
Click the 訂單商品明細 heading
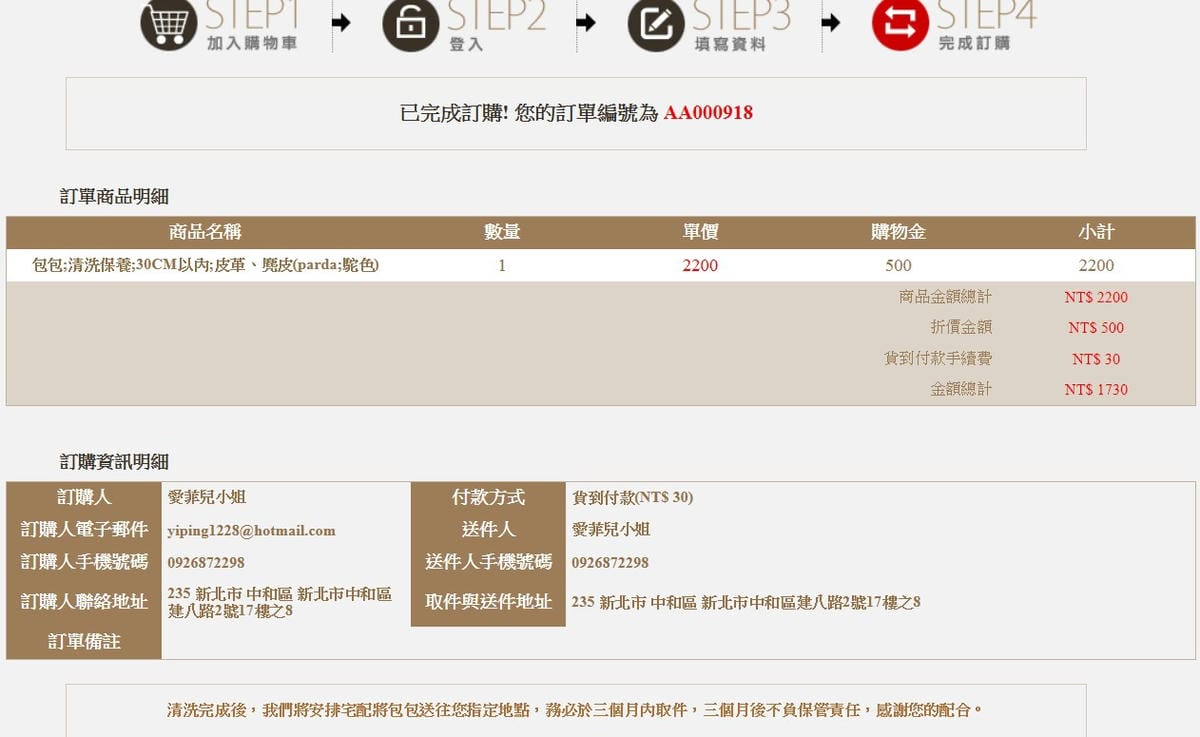pyautogui.click(x=114, y=197)
